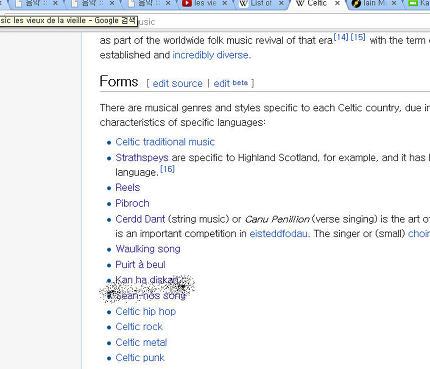430x369 pixels.
Task: Open the 'Cerdd Dant' link
Action: pyautogui.click(x=140, y=219)
